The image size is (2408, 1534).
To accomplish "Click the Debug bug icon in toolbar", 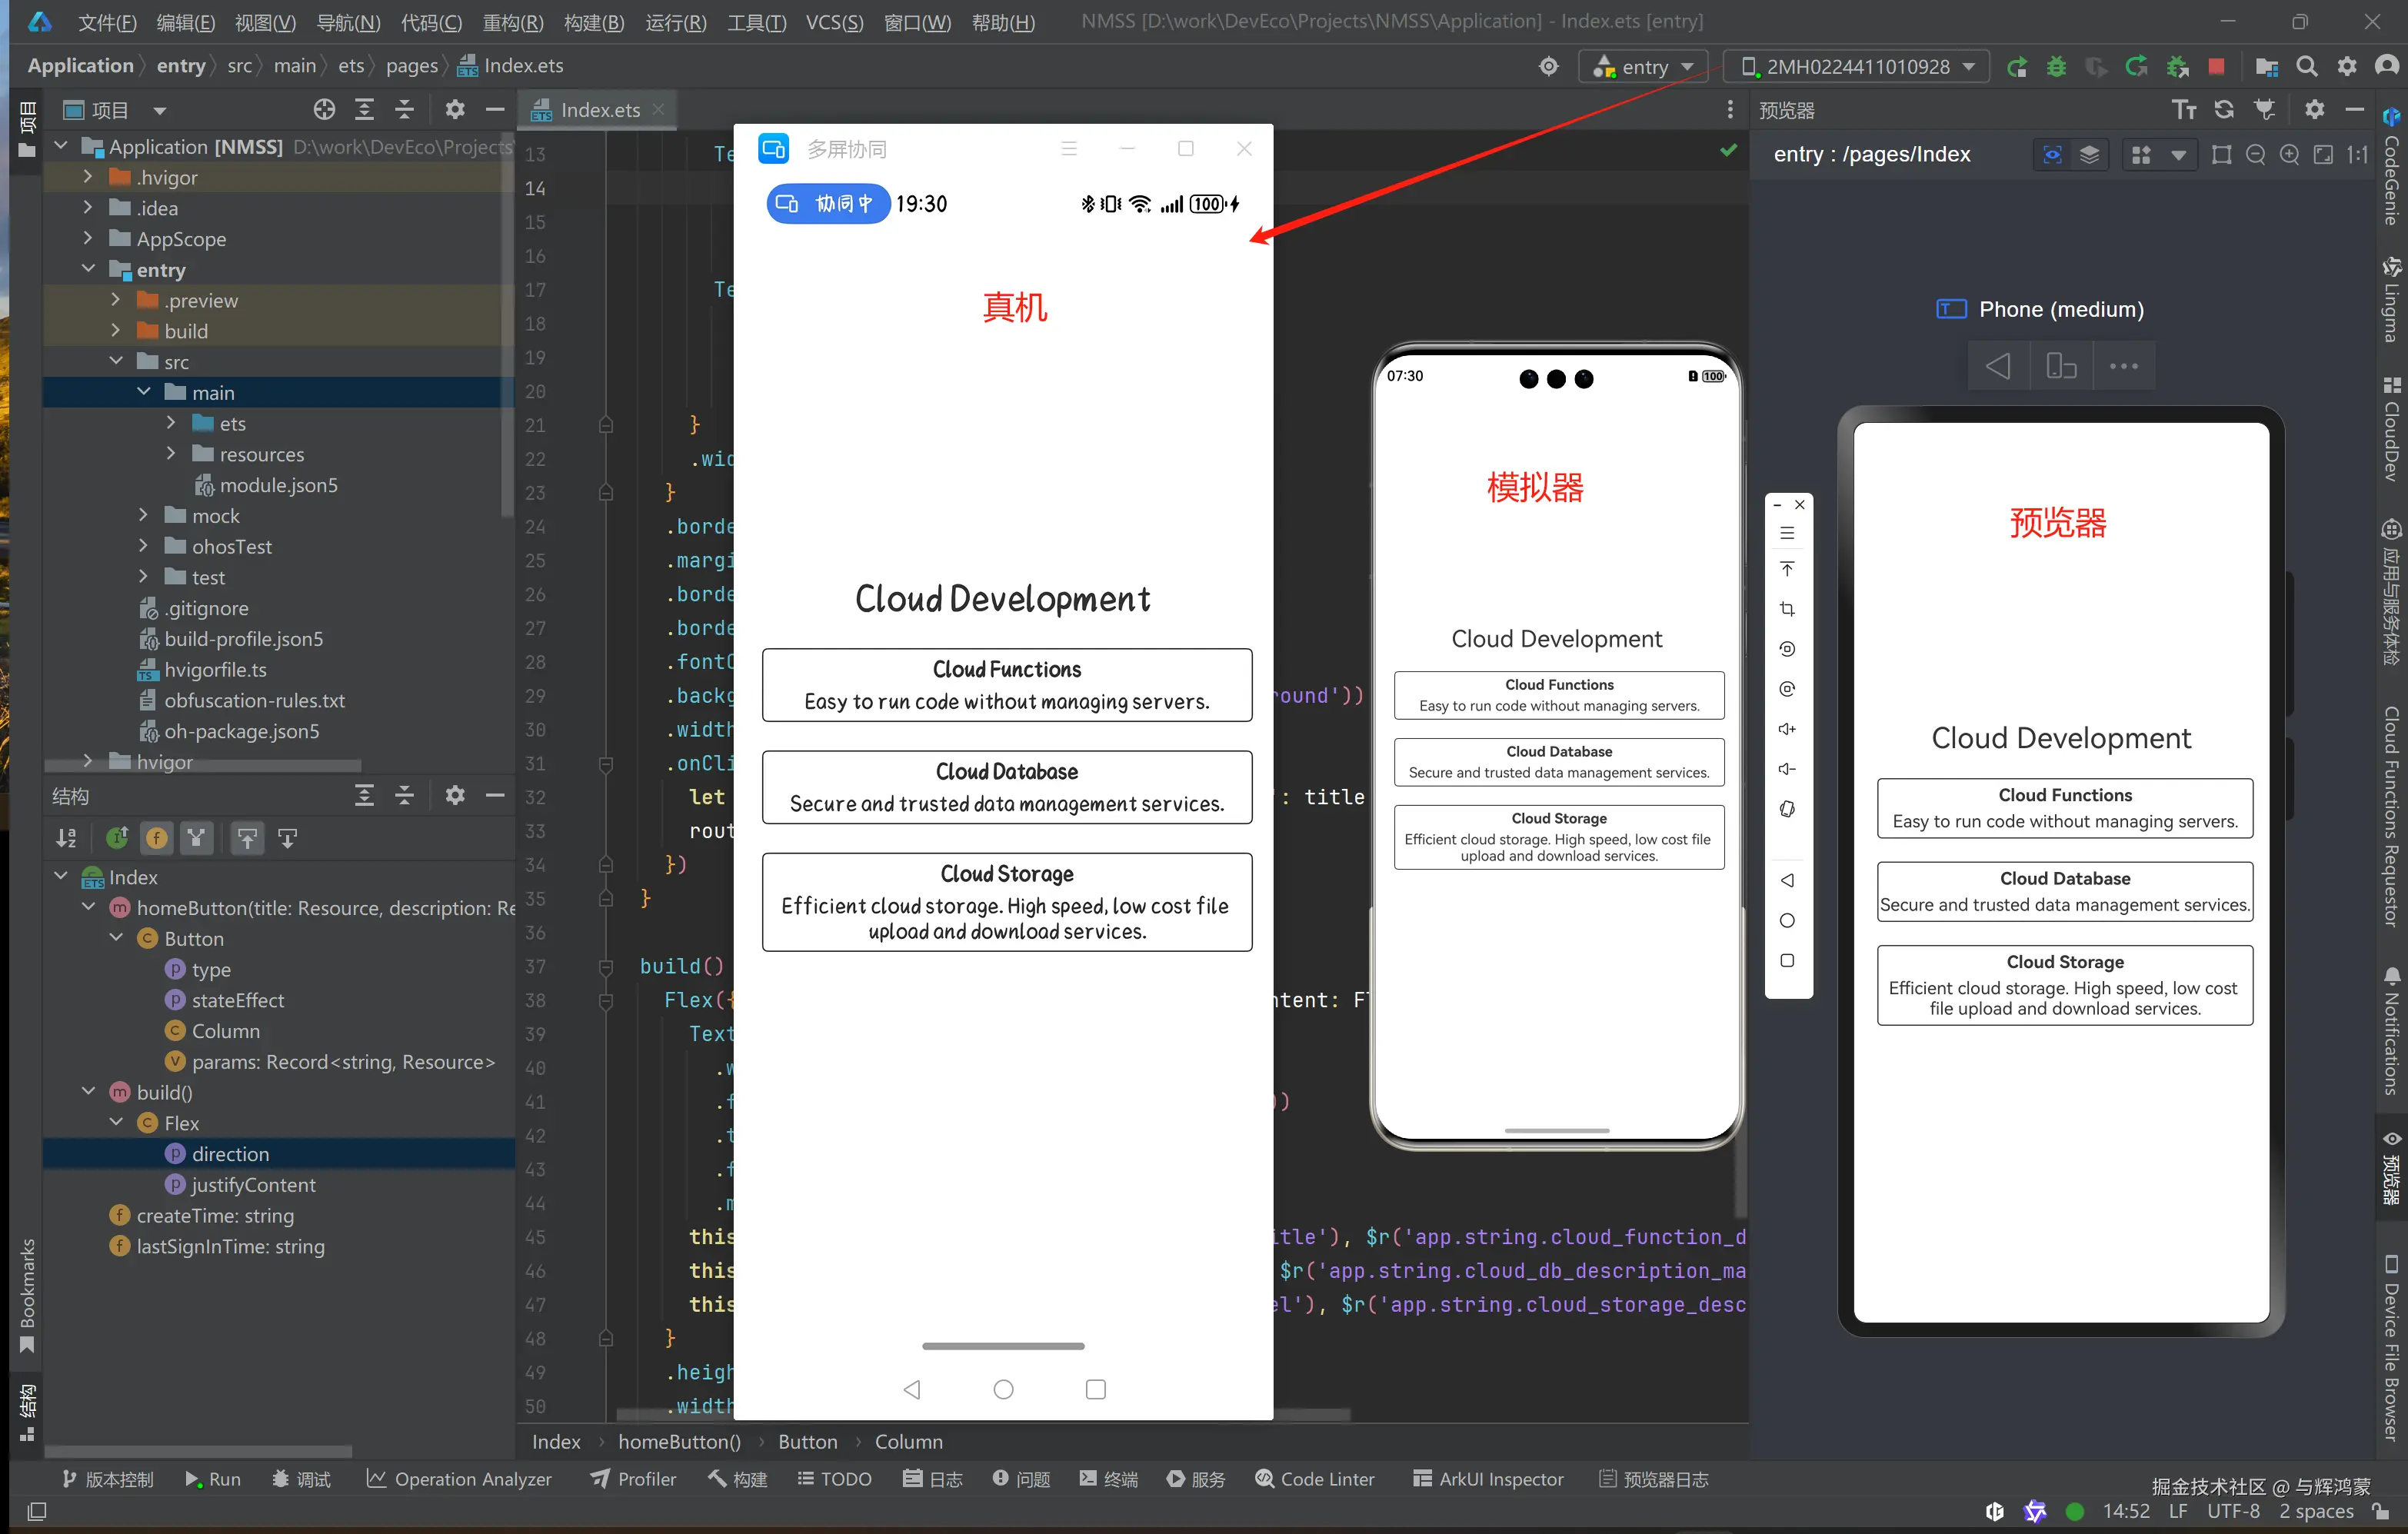I will [2056, 67].
